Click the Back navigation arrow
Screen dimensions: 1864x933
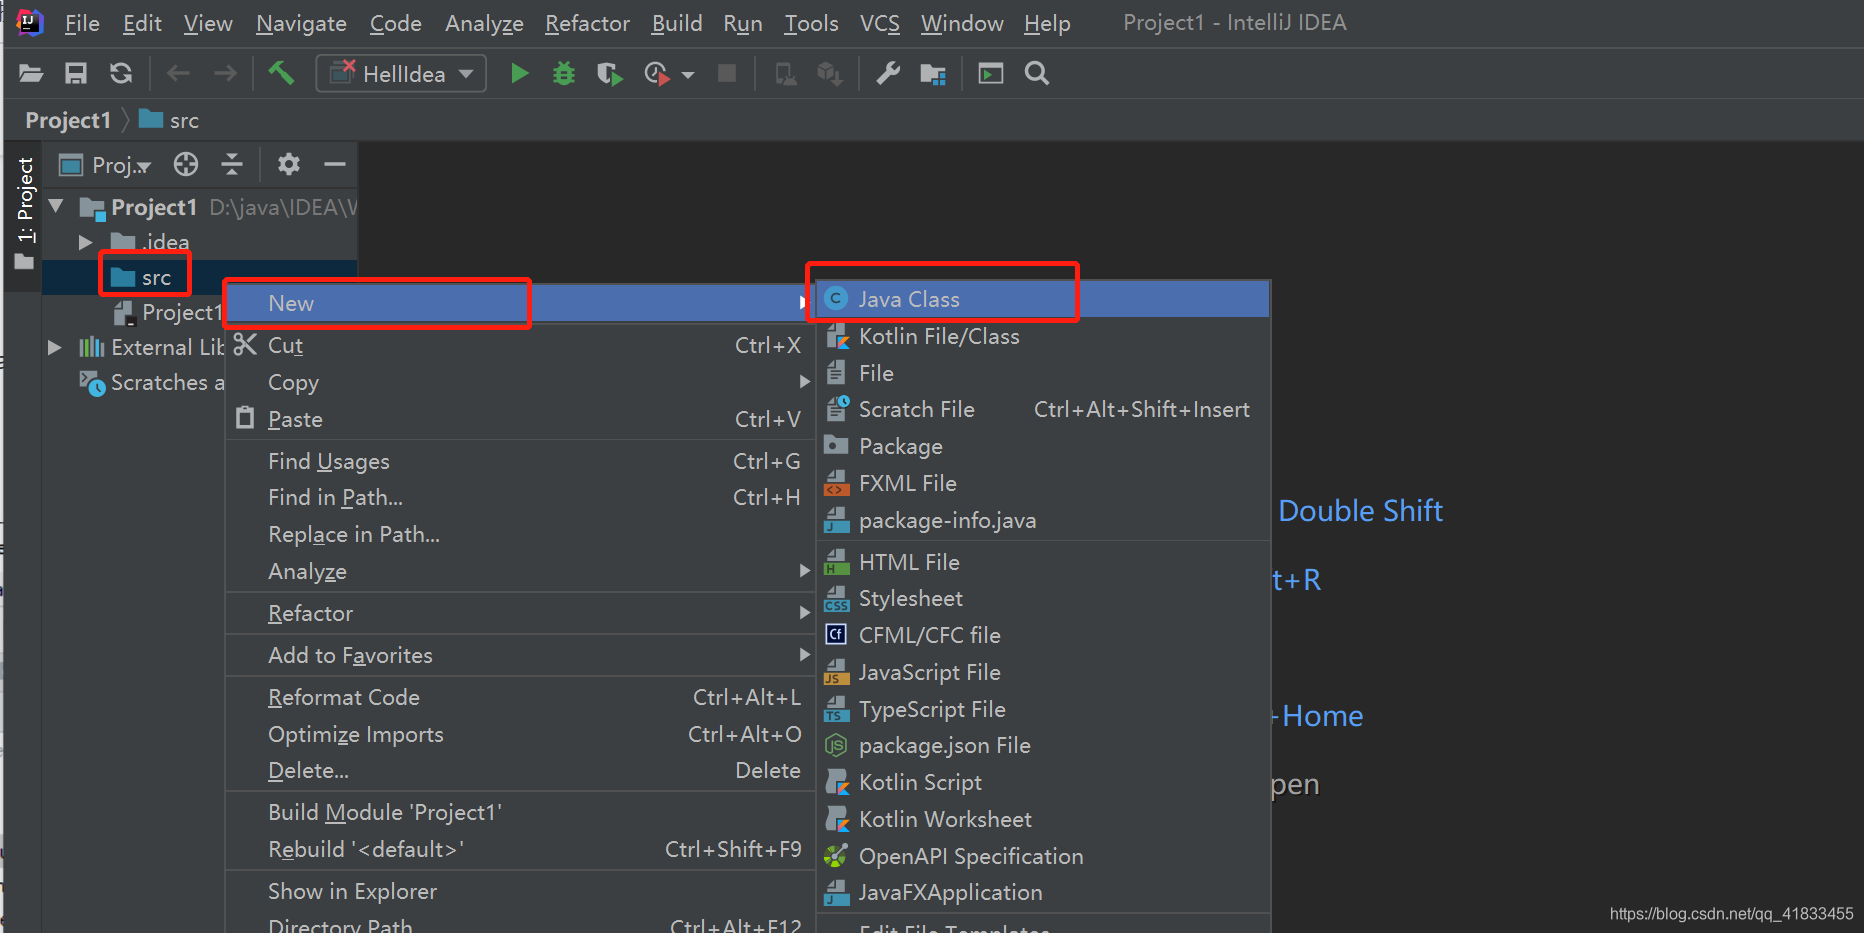[178, 73]
